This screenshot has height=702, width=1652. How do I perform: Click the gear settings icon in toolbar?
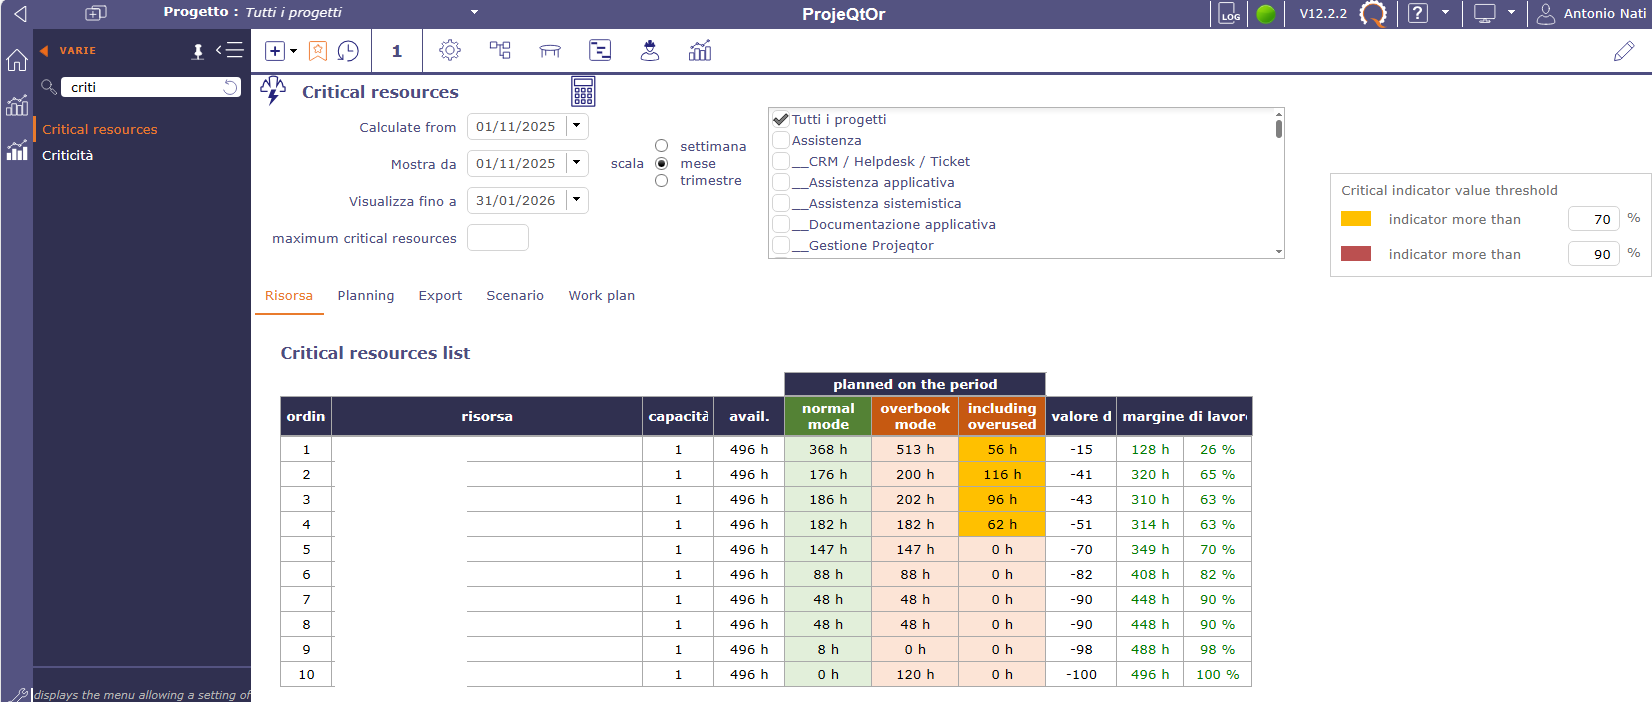point(450,51)
